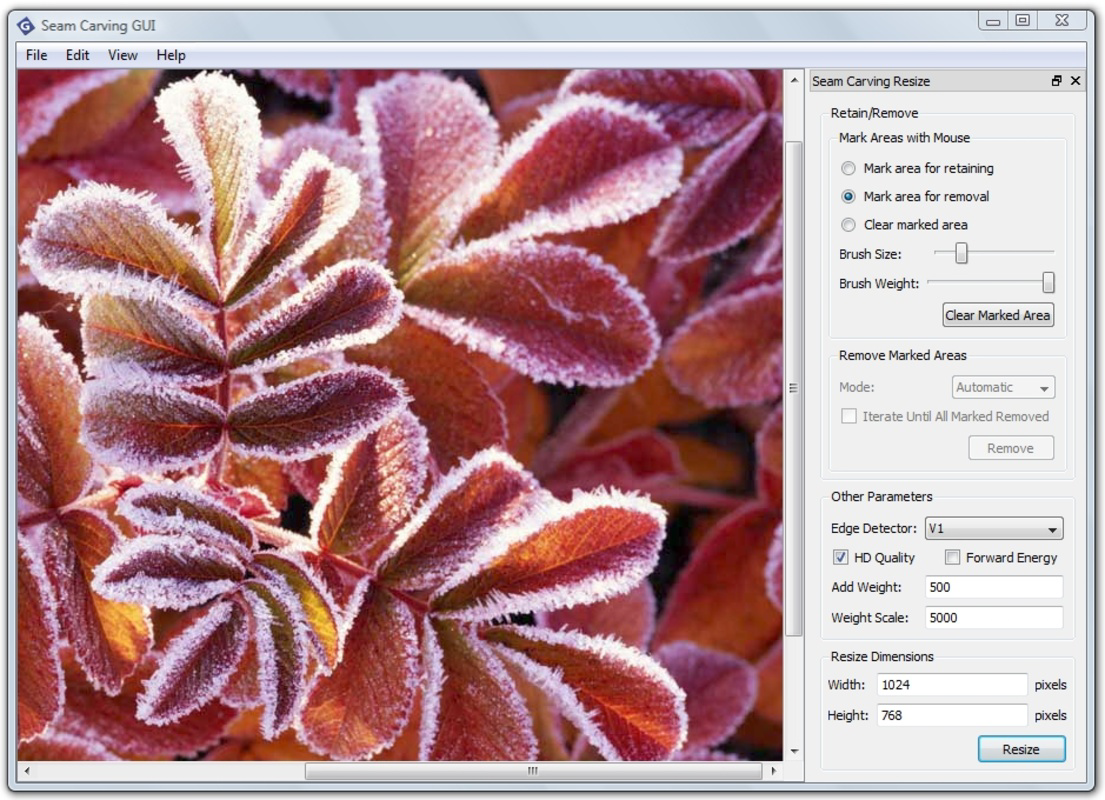The image size is (1105, 800).
Task: Click the Remove button
Action: pyautogui.click(x=1011, y=447)
